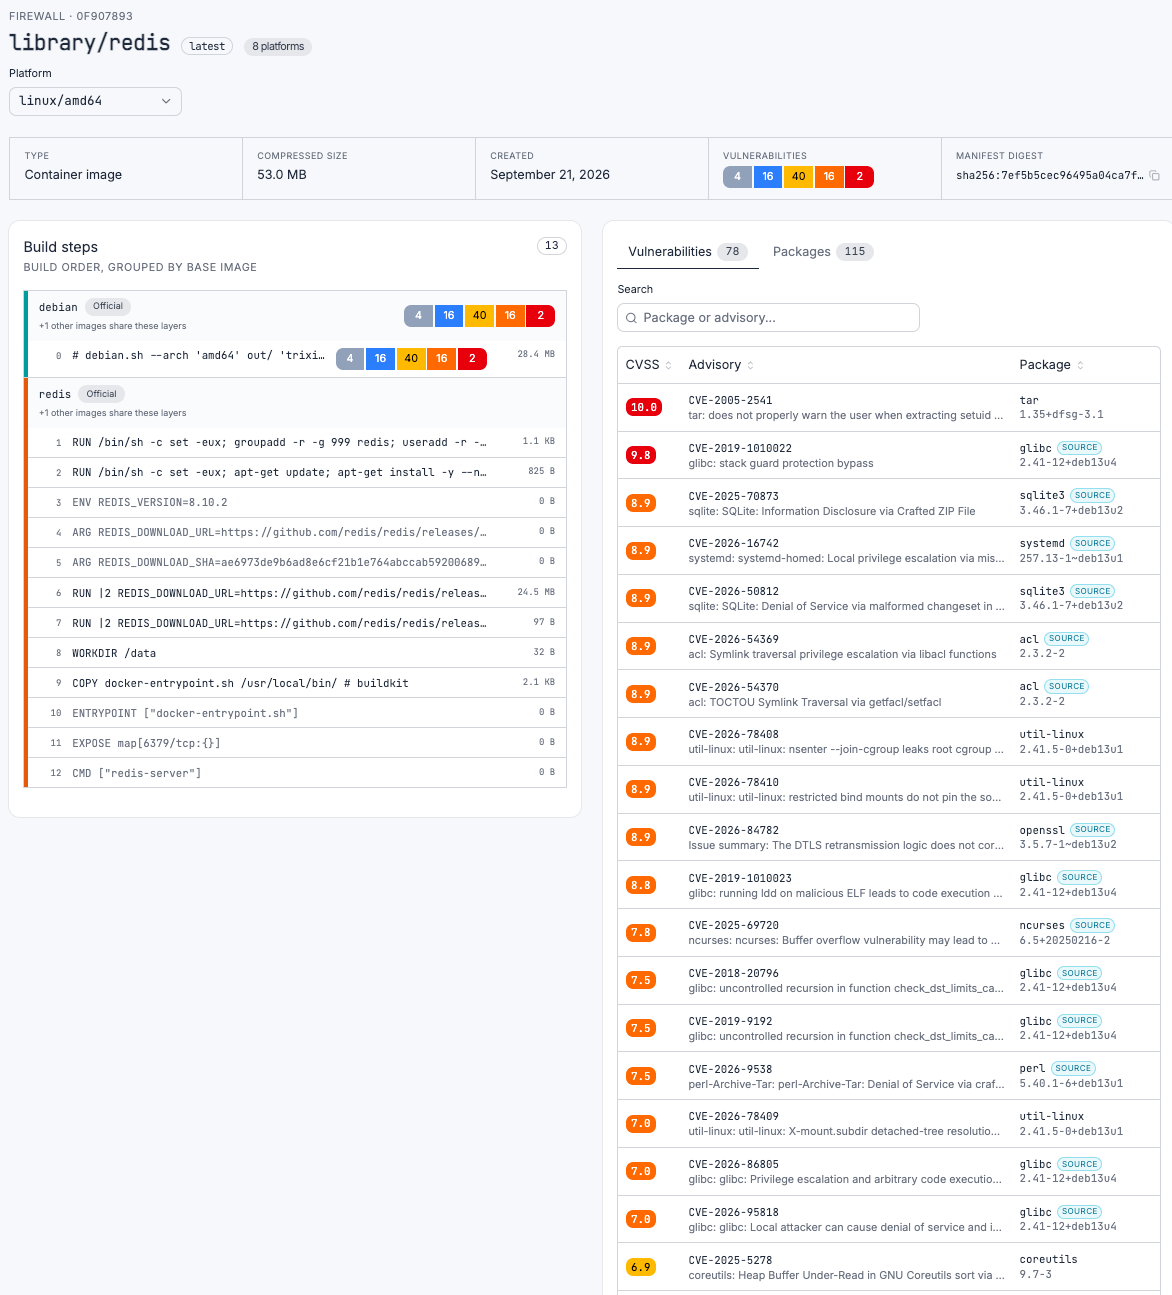Click the blue 16 badge in Vulnerabilities summary
1172x1295 pixels.
pos(768,176)
